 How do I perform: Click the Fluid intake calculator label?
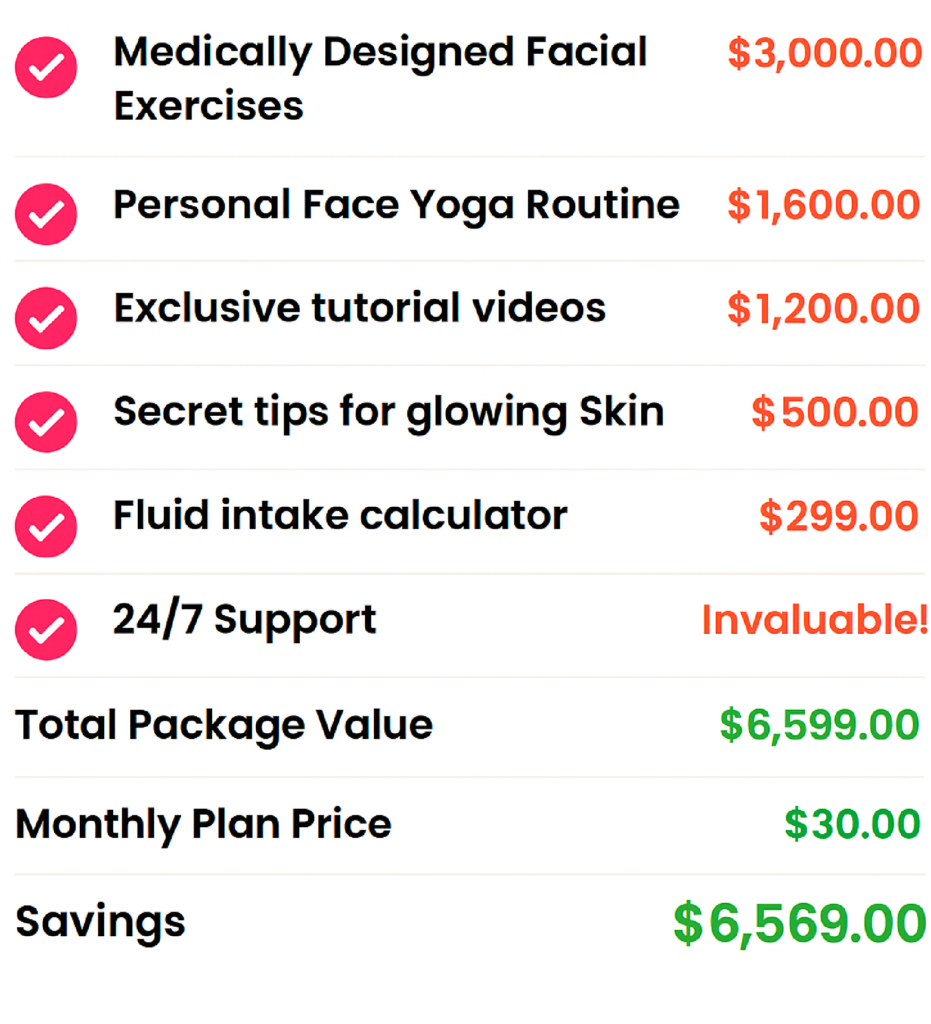tap(341, 515)
